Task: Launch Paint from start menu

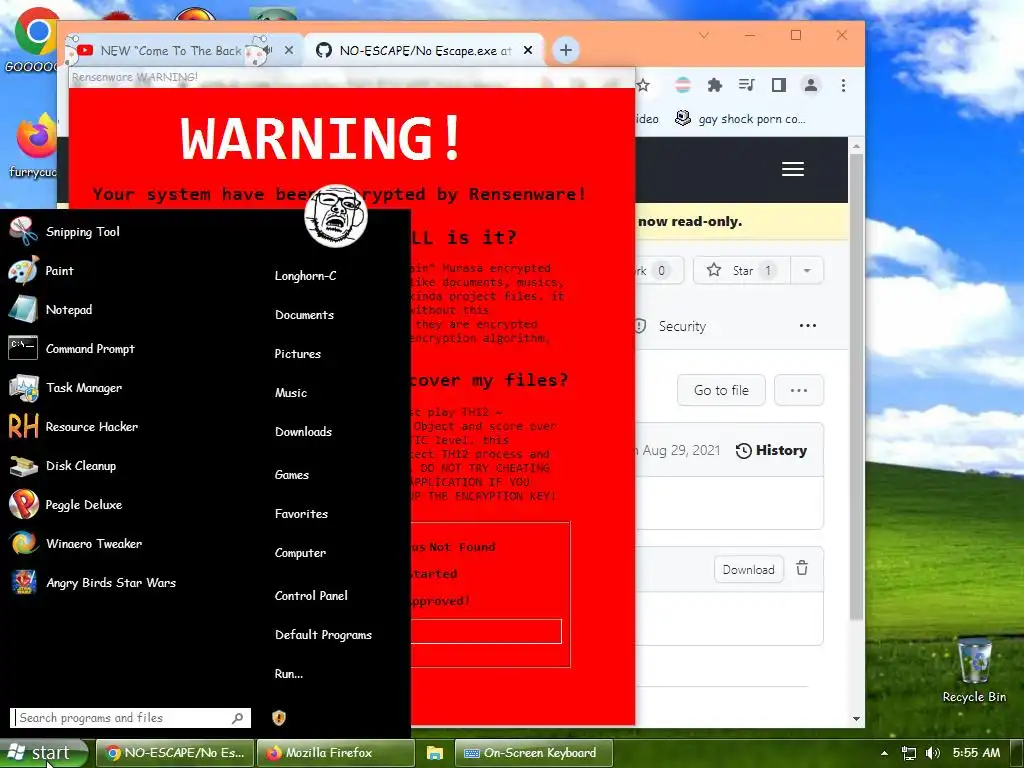Action: [40, 271]
